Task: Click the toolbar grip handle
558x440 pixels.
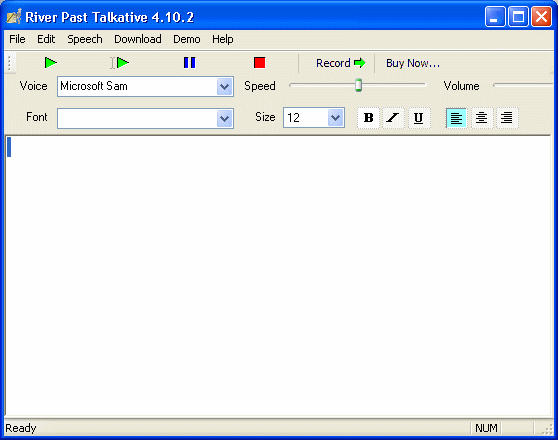Action: pyautogui.click(x=10, y=63)
